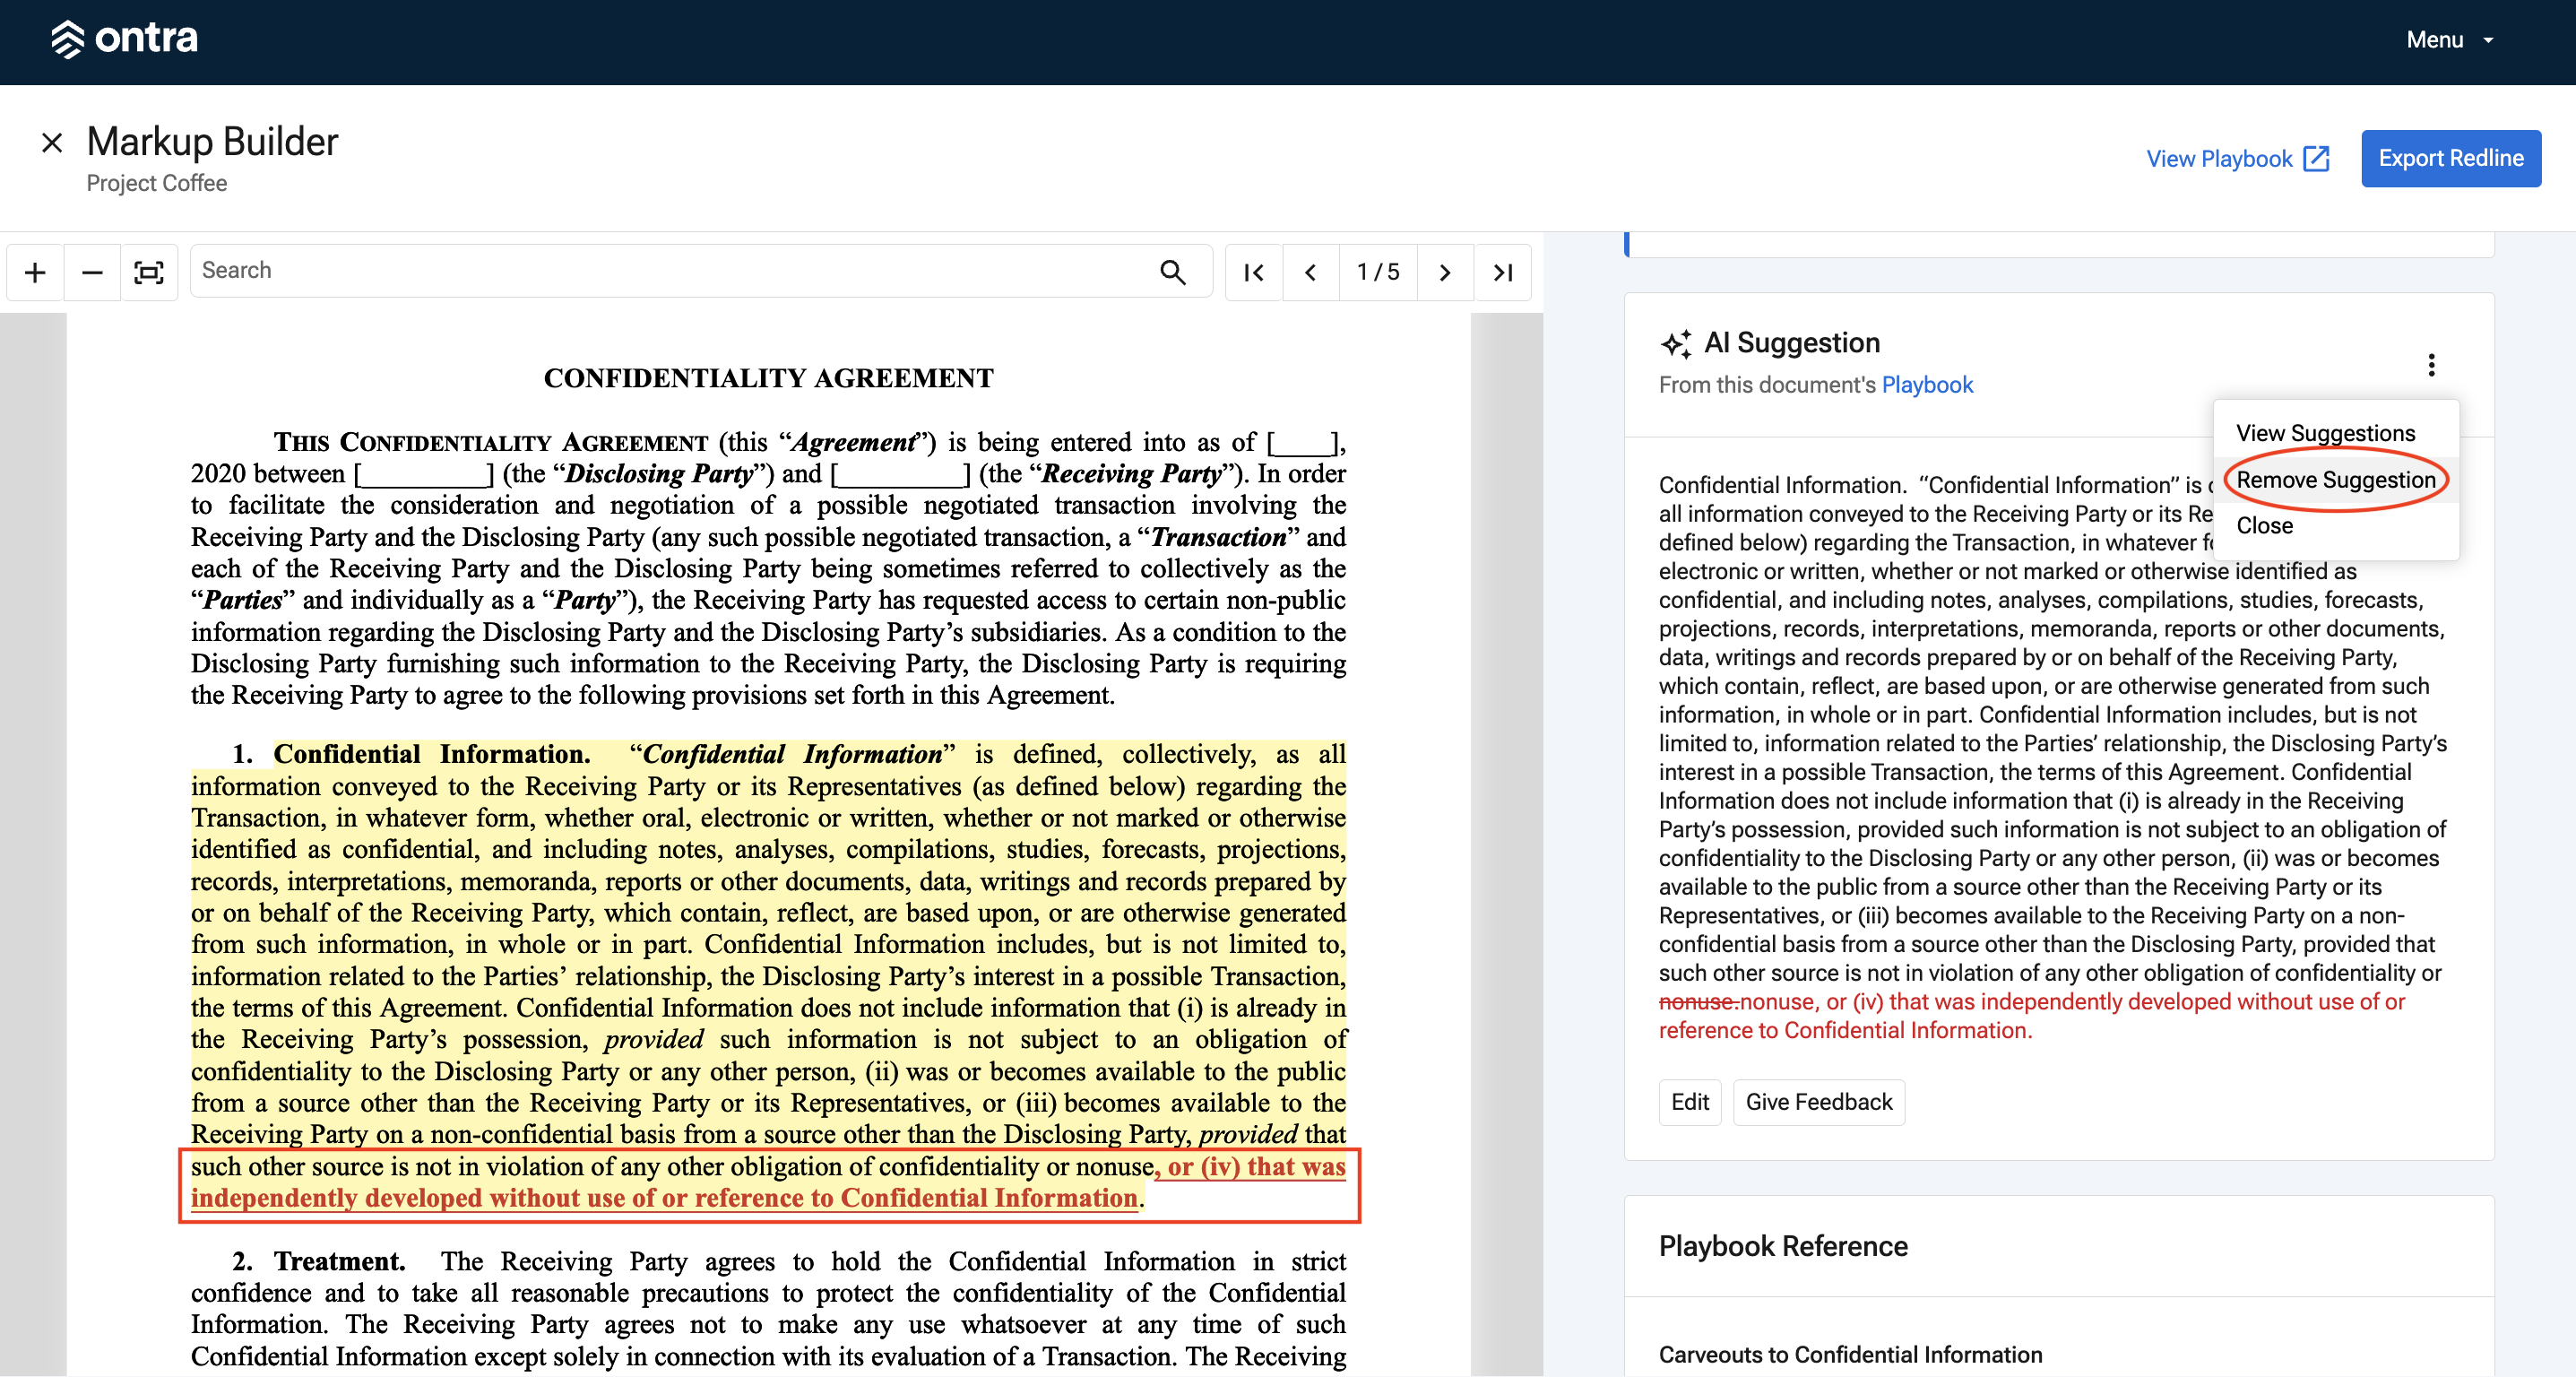
Task: Click the search magnifier icon
Action: 1172,272
